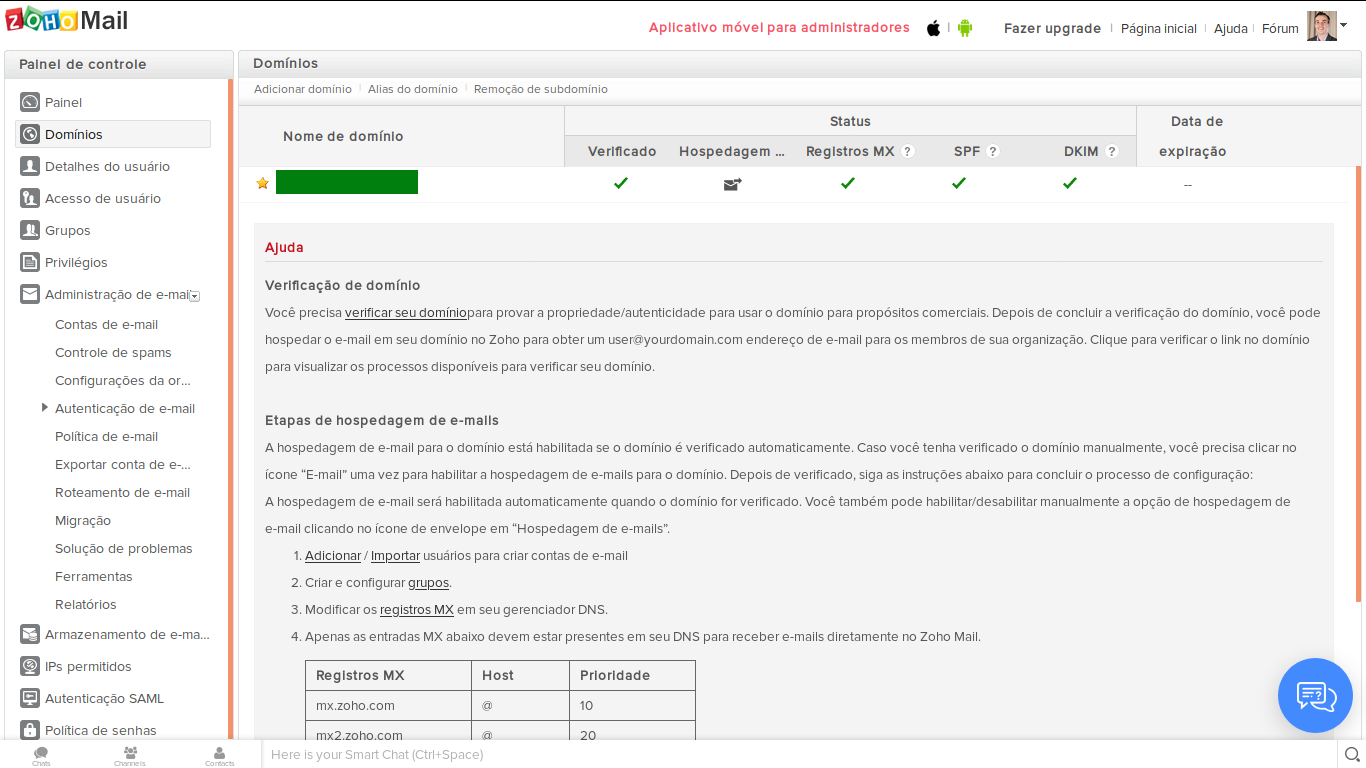Open Channels in the bottom bar
Viewport: 1366px width, 768px height.
[130, 756]
